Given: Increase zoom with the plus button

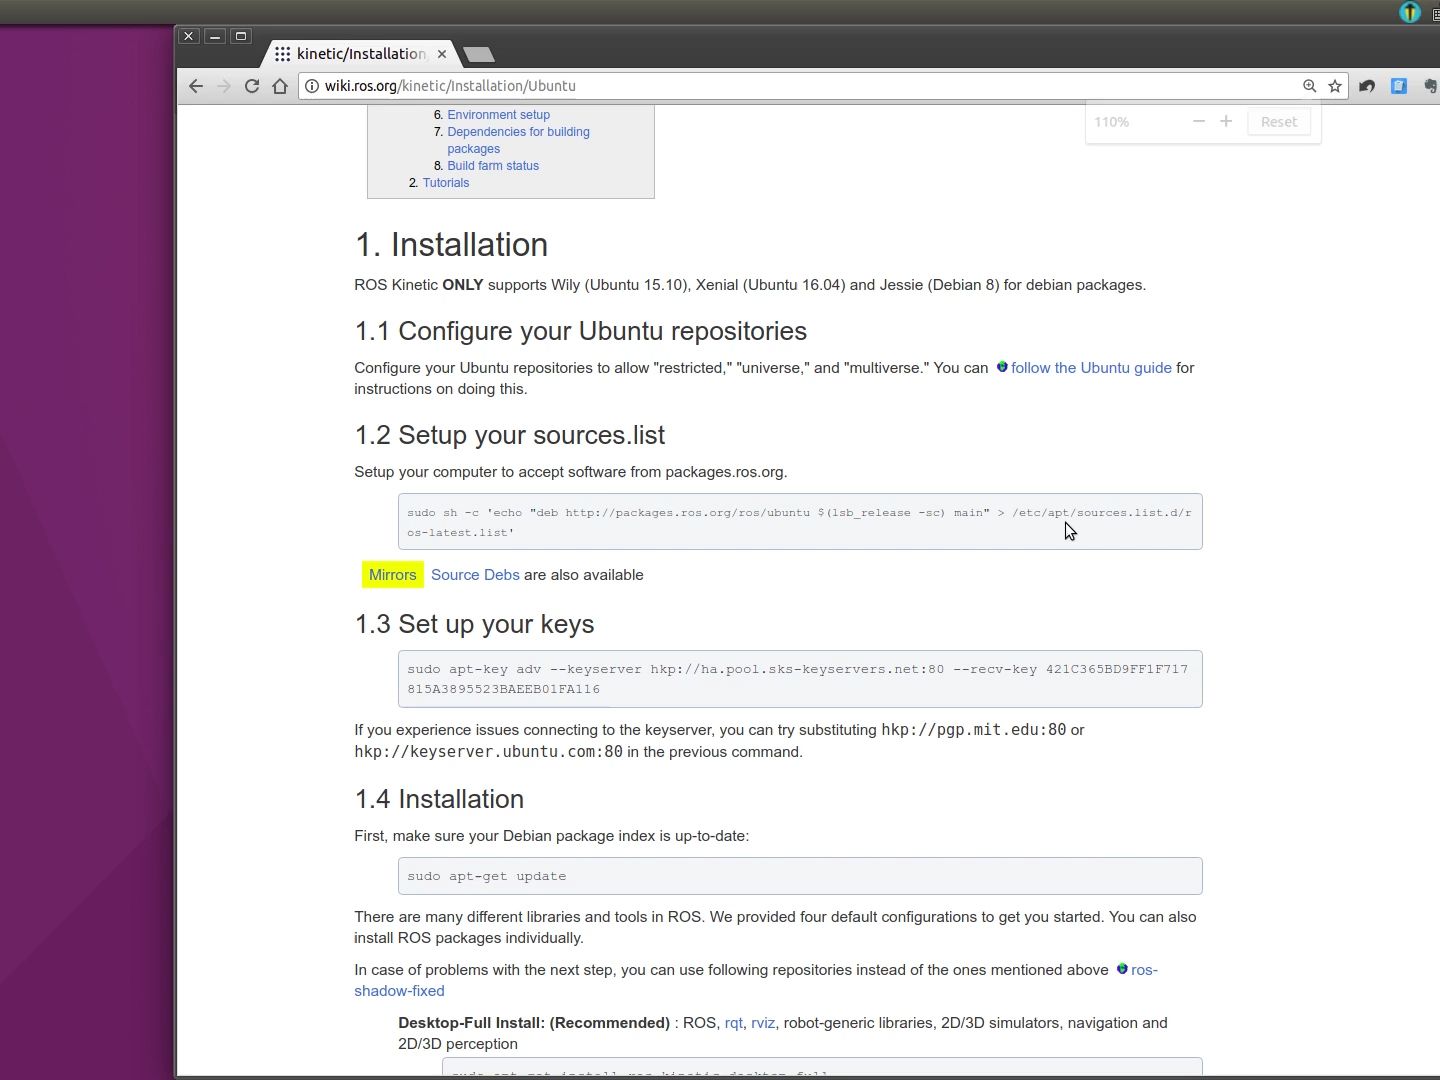Looking at the screenshot, I should point(1226,121).
